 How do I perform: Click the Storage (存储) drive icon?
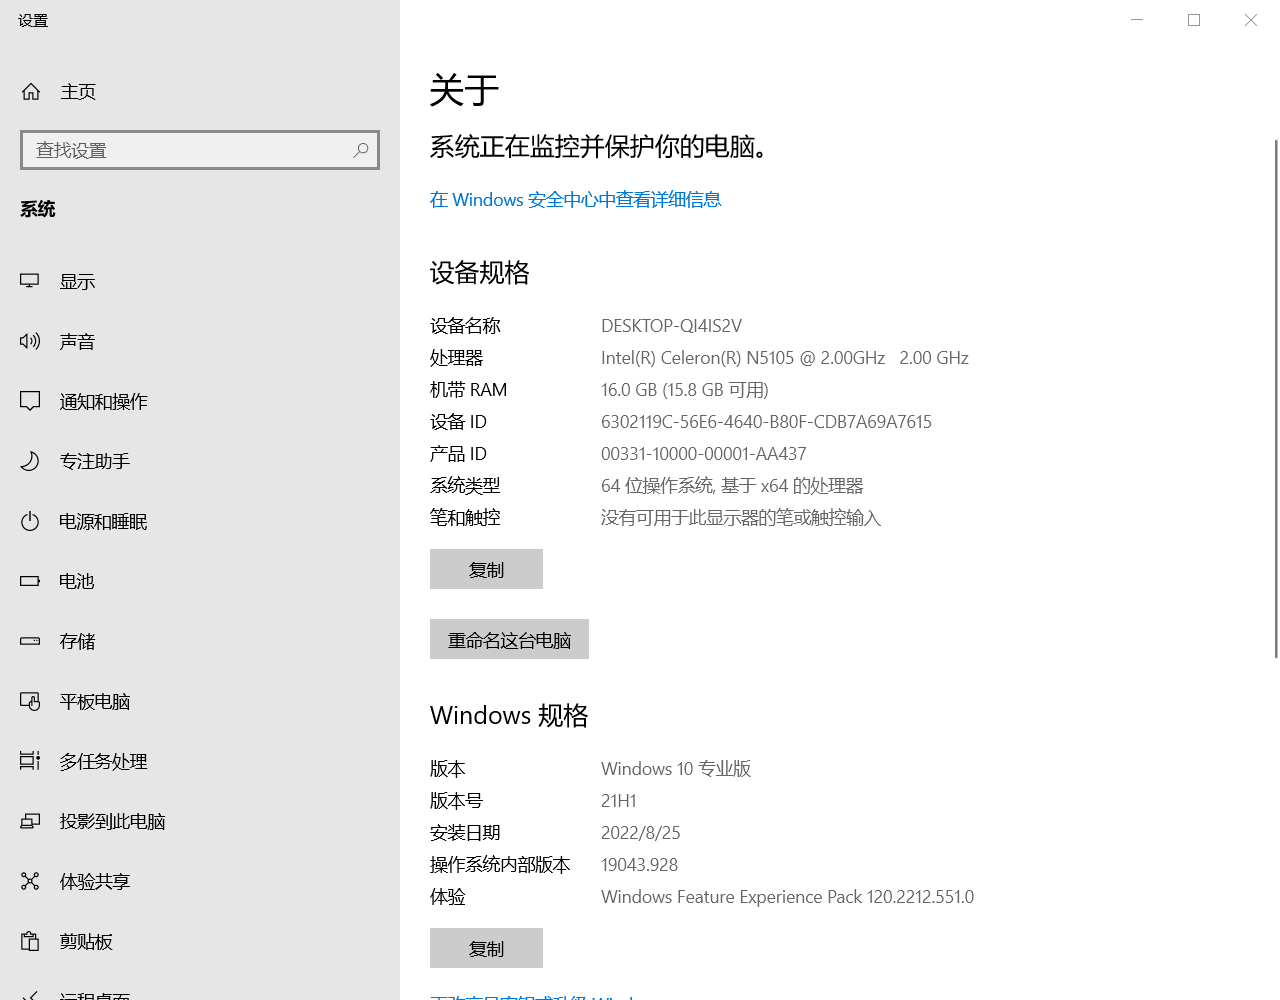(30, 641)
